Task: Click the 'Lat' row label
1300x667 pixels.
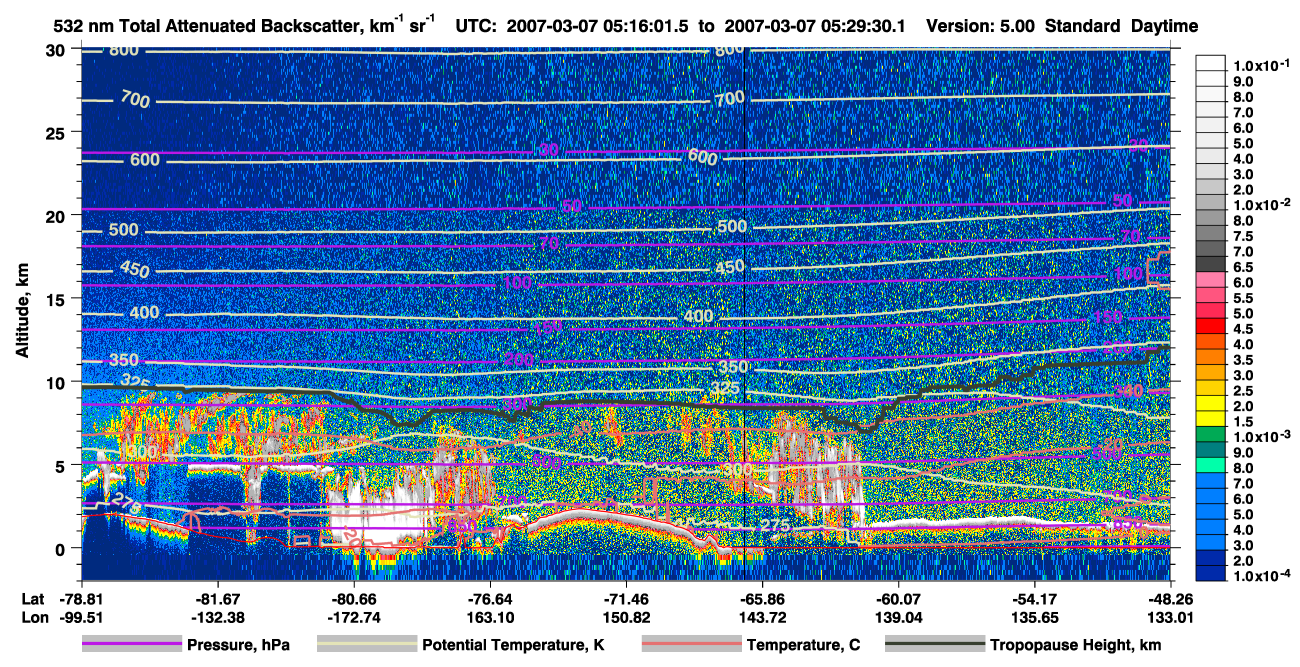Action: point(32,598)
